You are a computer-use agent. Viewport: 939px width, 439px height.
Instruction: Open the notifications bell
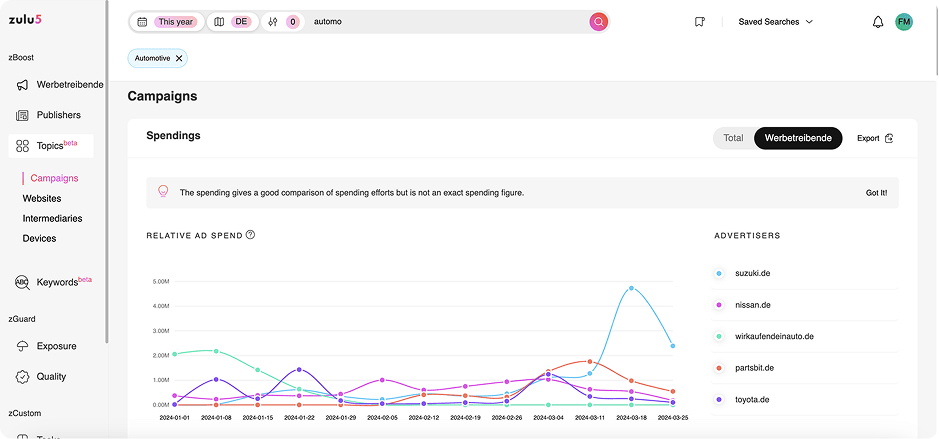click(x=878, y=22)
